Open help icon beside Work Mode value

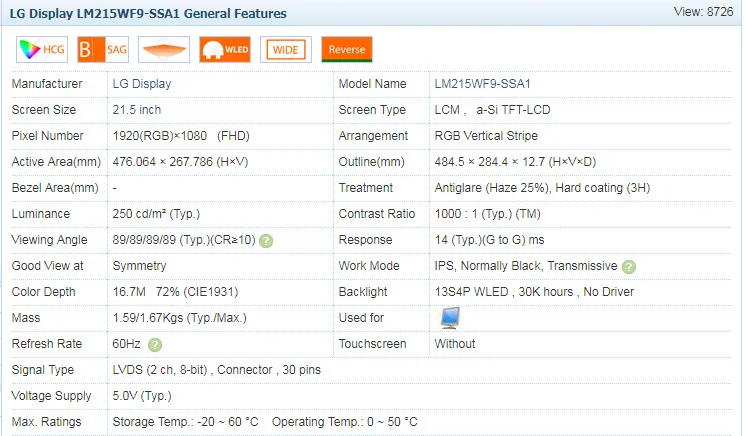click(629, 267)
